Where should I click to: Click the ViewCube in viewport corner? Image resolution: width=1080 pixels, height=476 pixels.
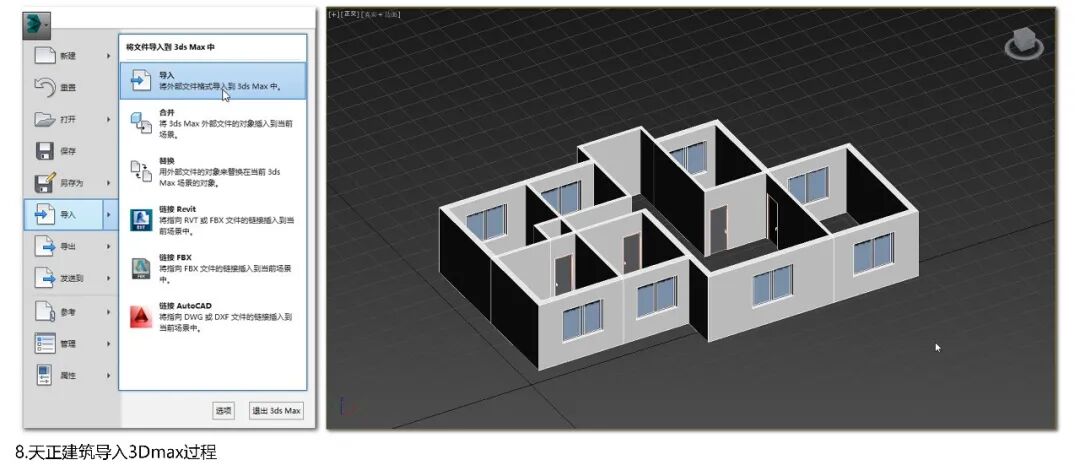1024,43
